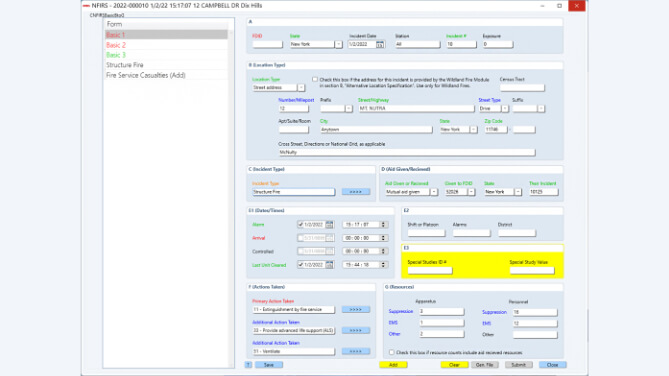Click the Submit button
Image resolution: width=669 pixels, height=376 pixels.
[518, 365]
